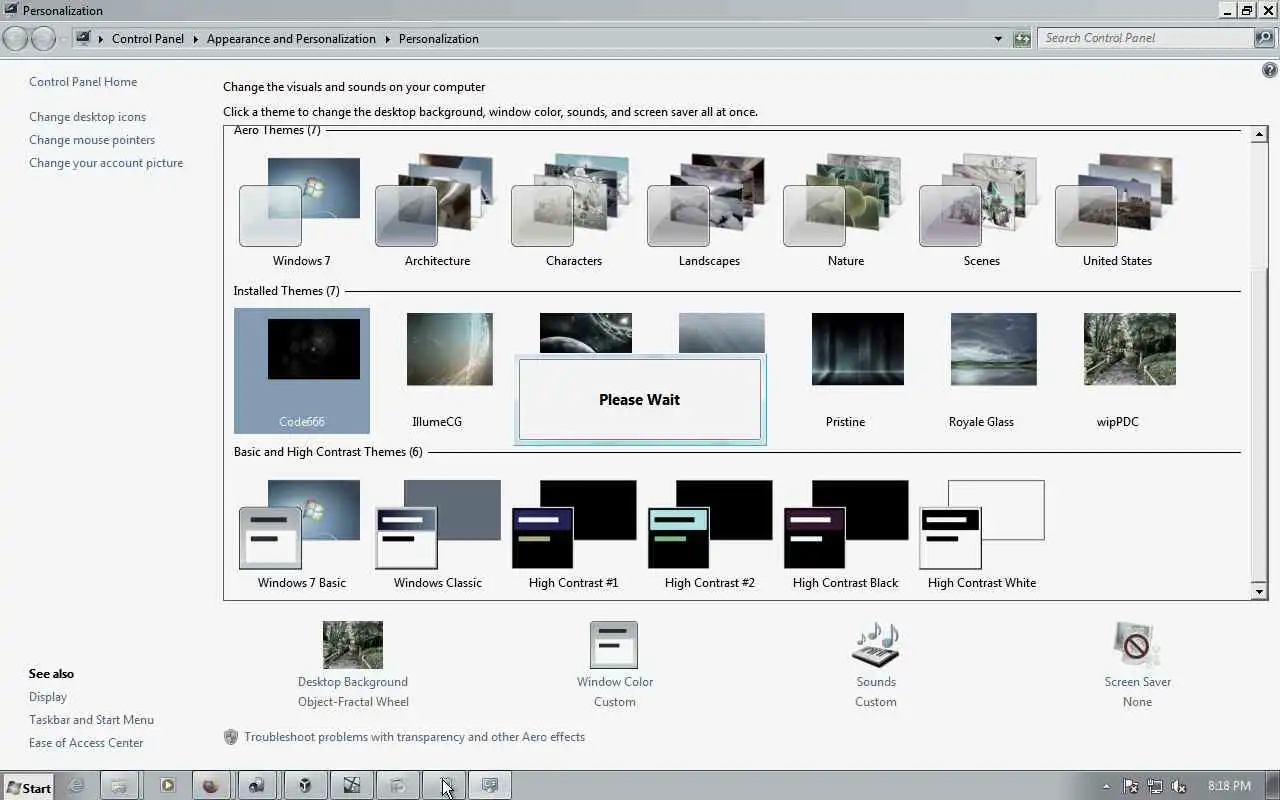Click the network tray icon
This screenshot has width=1280, height=800.
coord(1155,787)
